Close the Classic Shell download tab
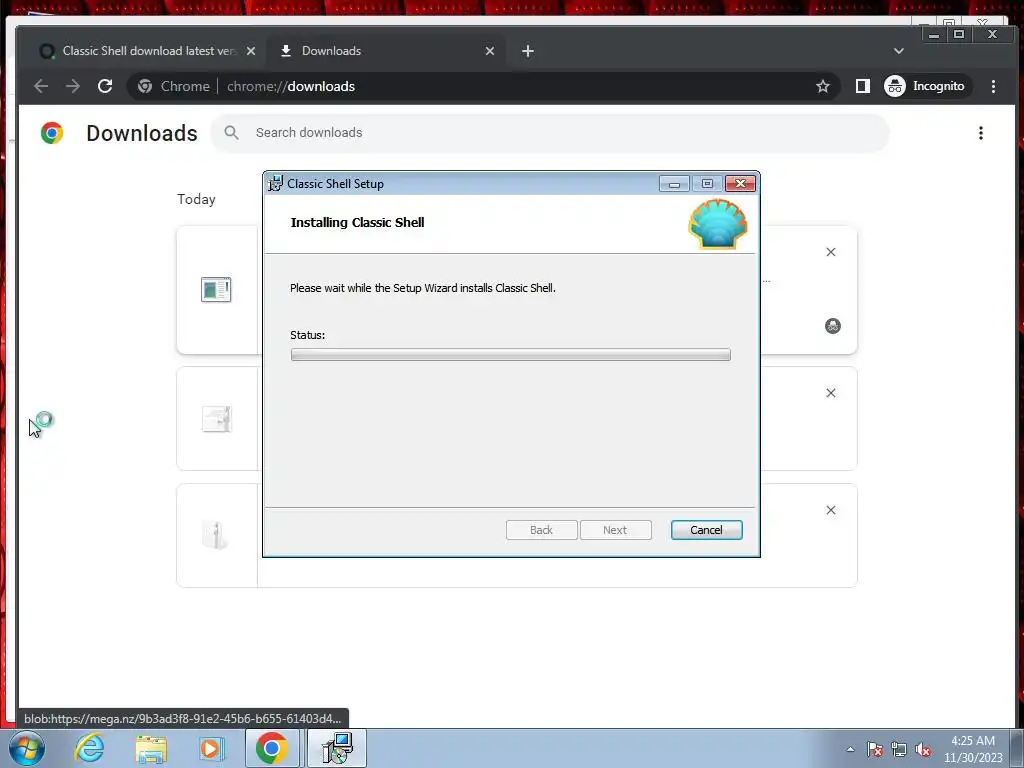The width and height of the screenshot is (1024, 768). click(x=251, y=51)
